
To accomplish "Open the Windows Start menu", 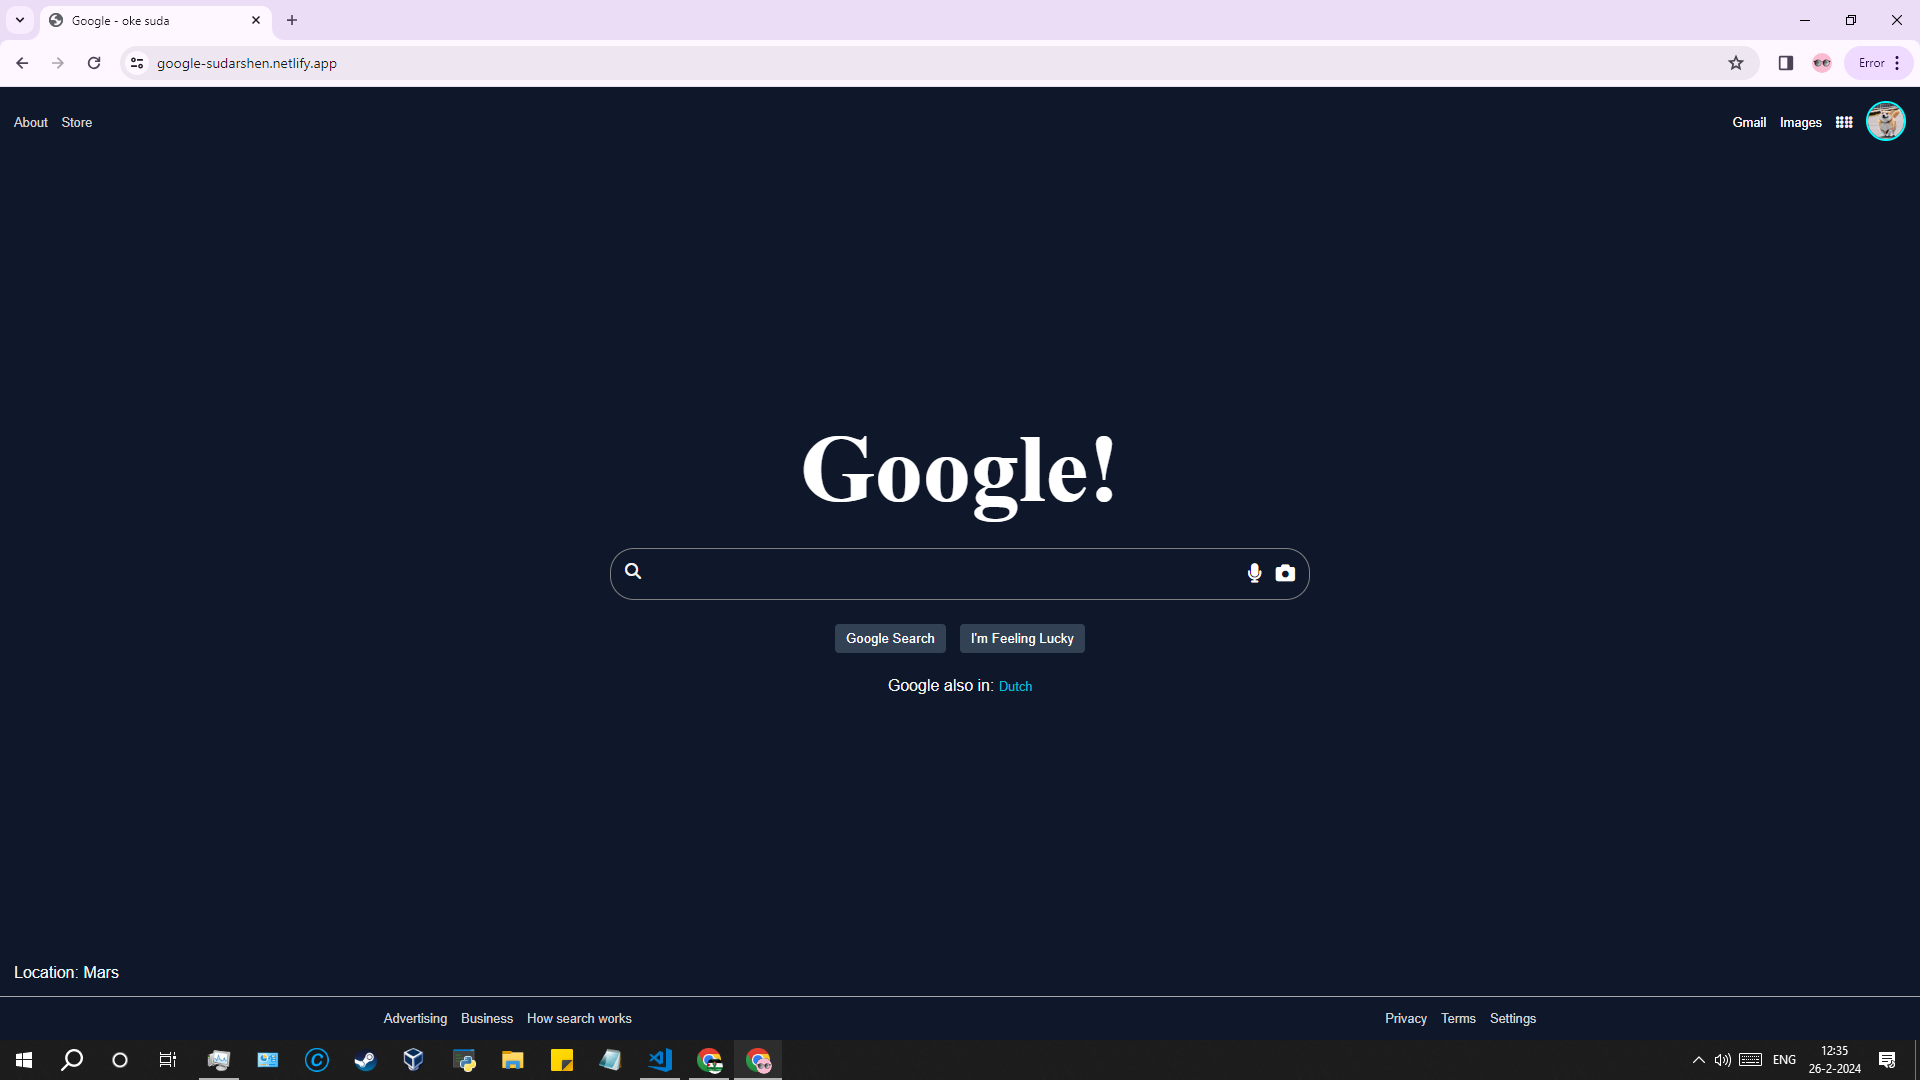I will point(24,1060).
